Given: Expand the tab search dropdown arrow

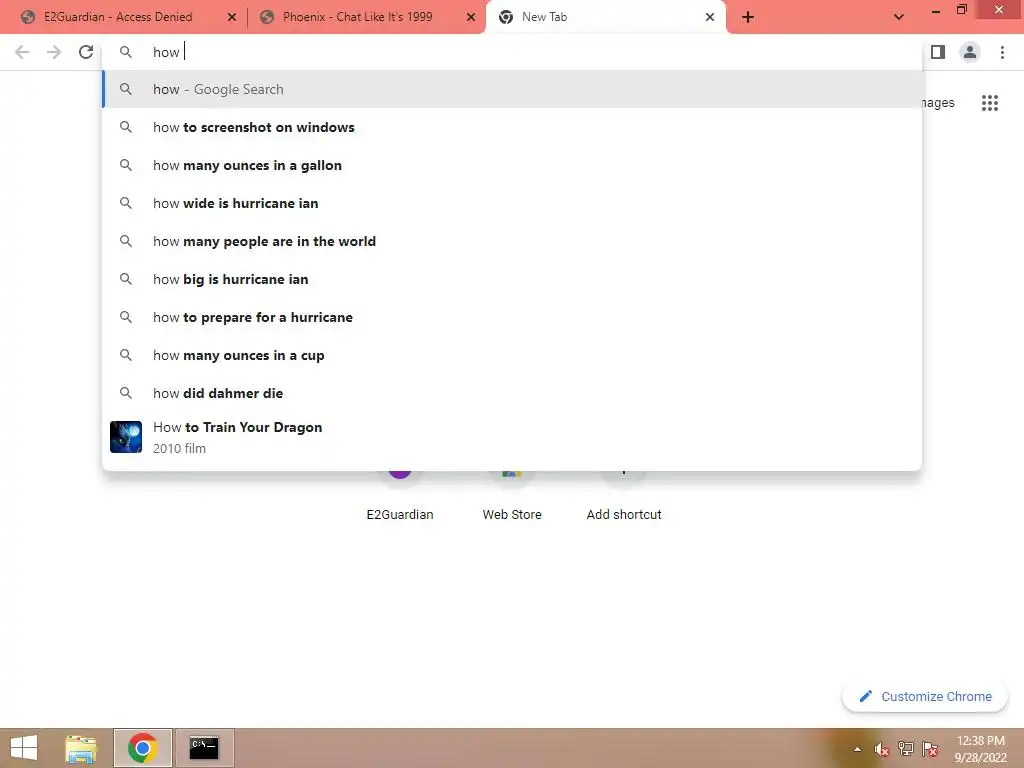Looking at the screenshot, I should [899, 17].
